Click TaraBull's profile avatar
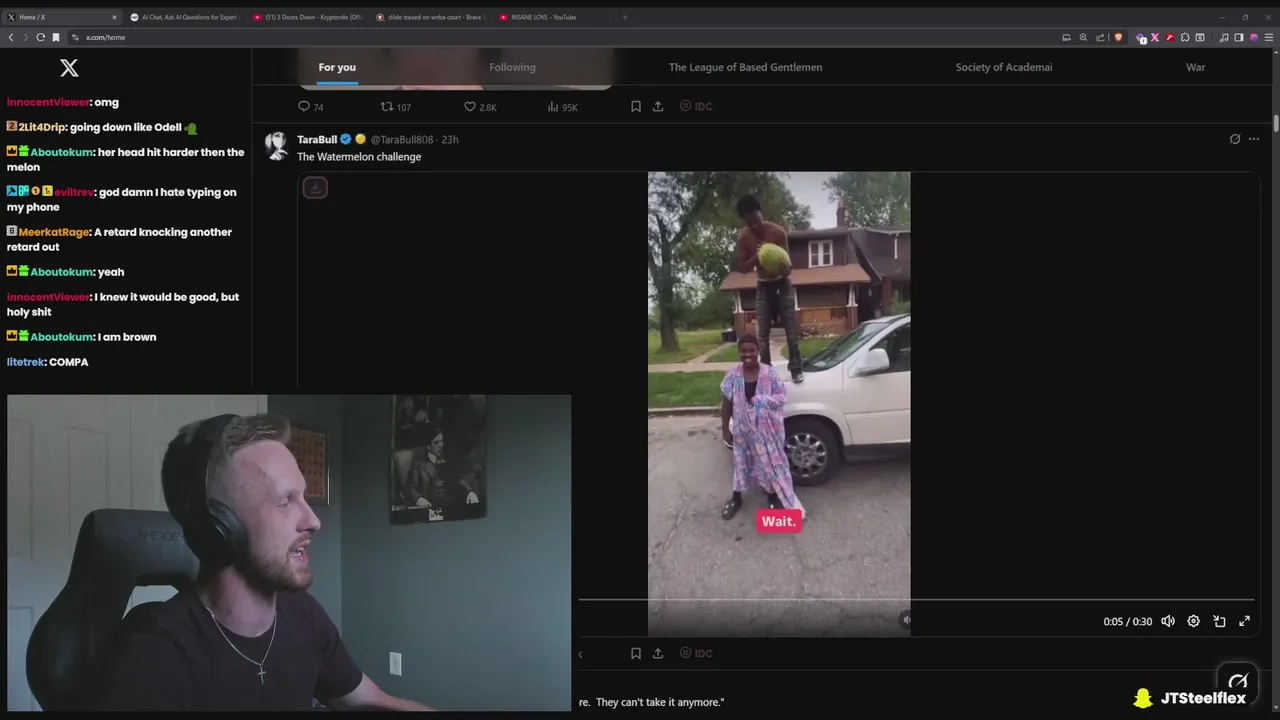Viewport: 1280px width, 720px height. [277, 146]
